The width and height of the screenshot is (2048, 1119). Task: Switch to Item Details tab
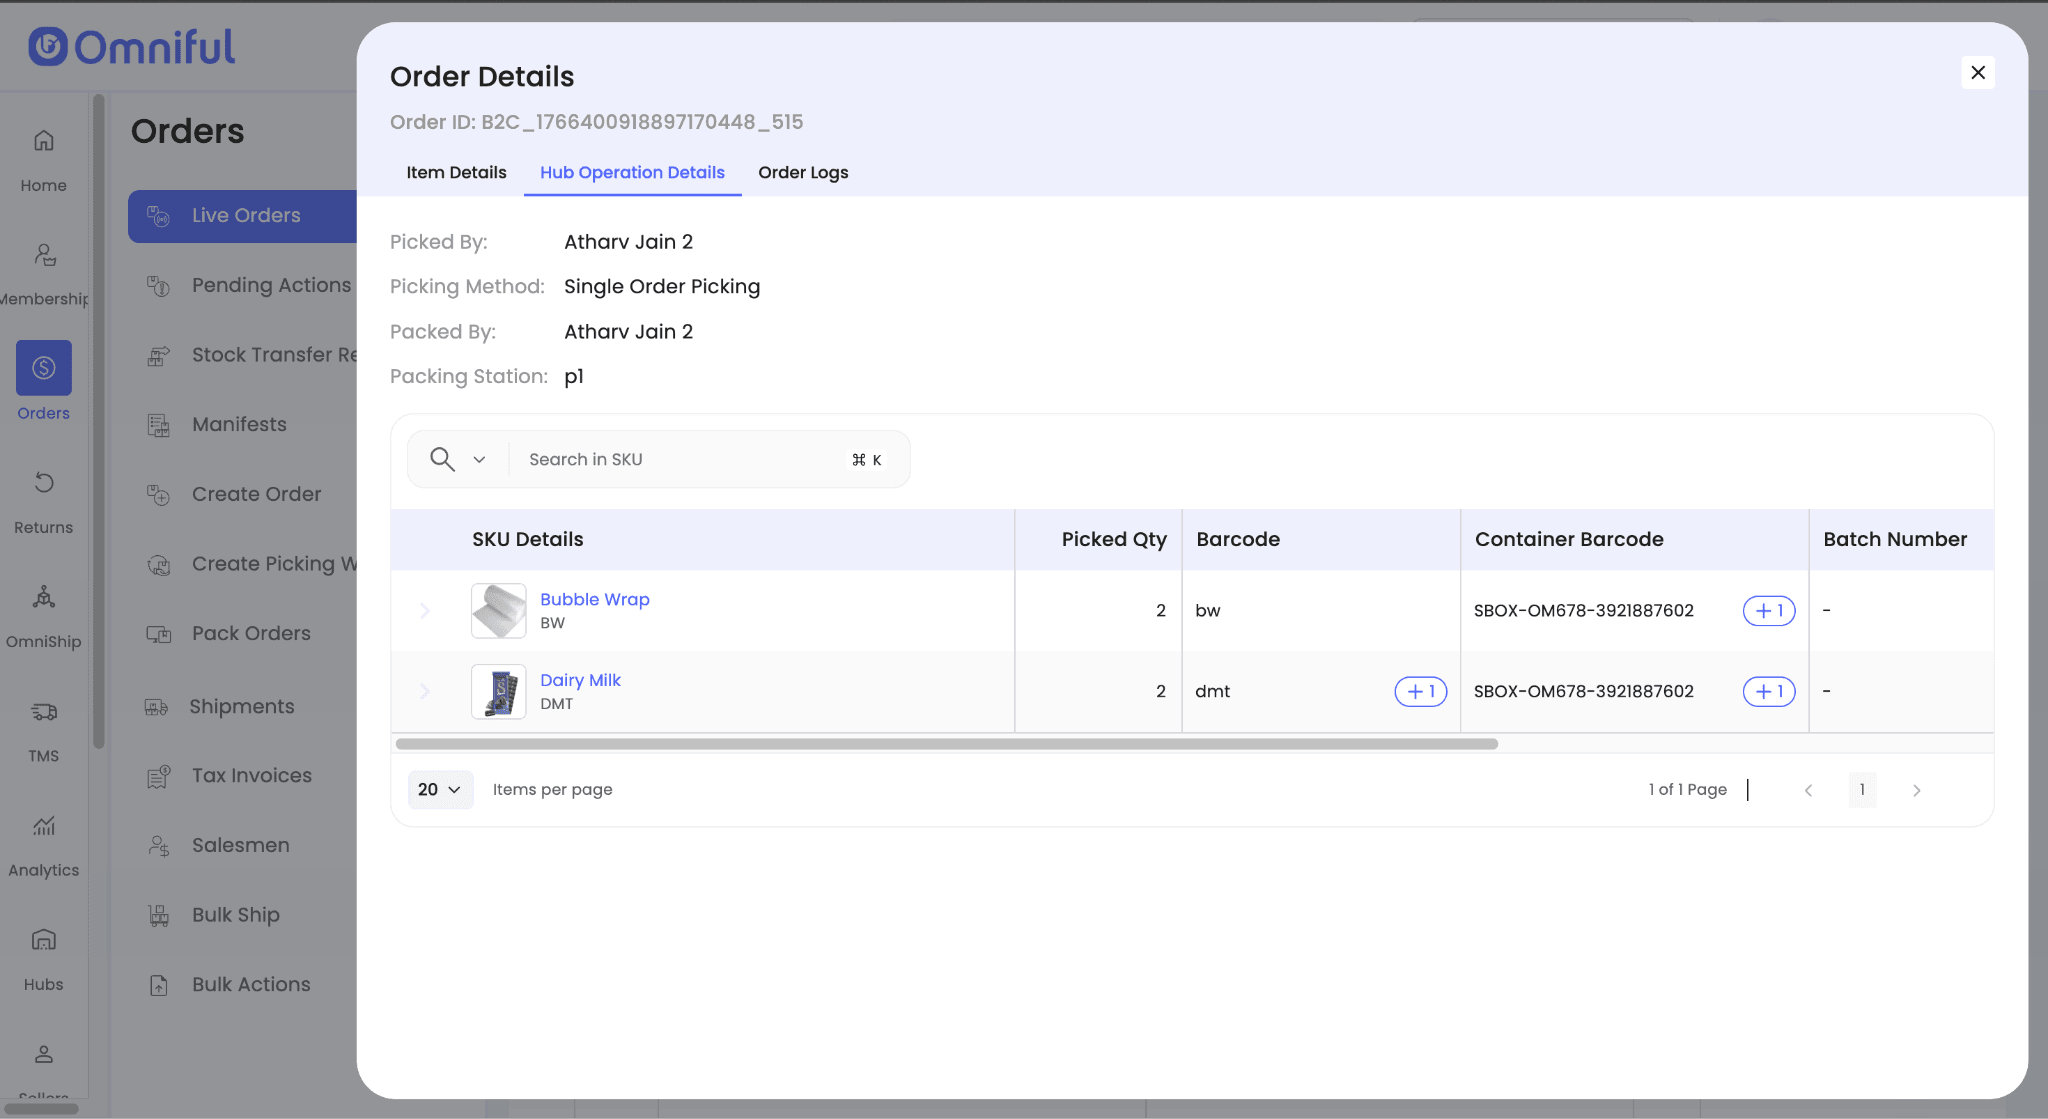click(x=456, y=172)
